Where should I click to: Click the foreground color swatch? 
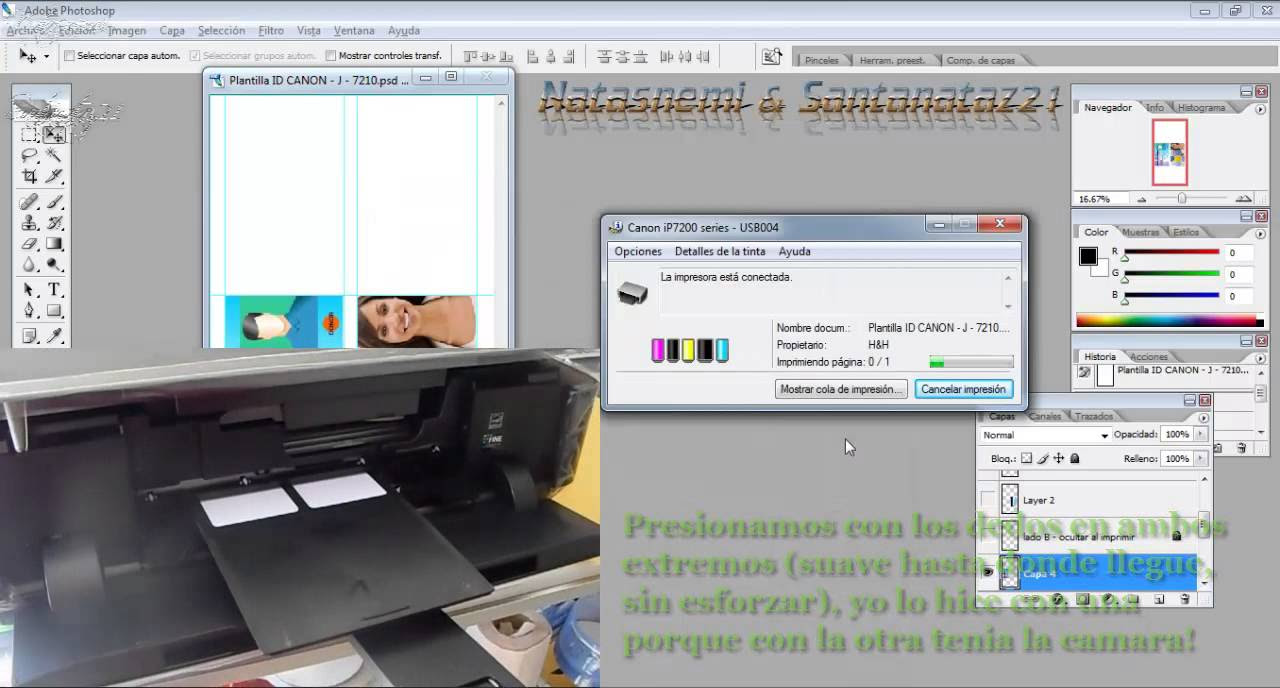tap(1088, 257)
